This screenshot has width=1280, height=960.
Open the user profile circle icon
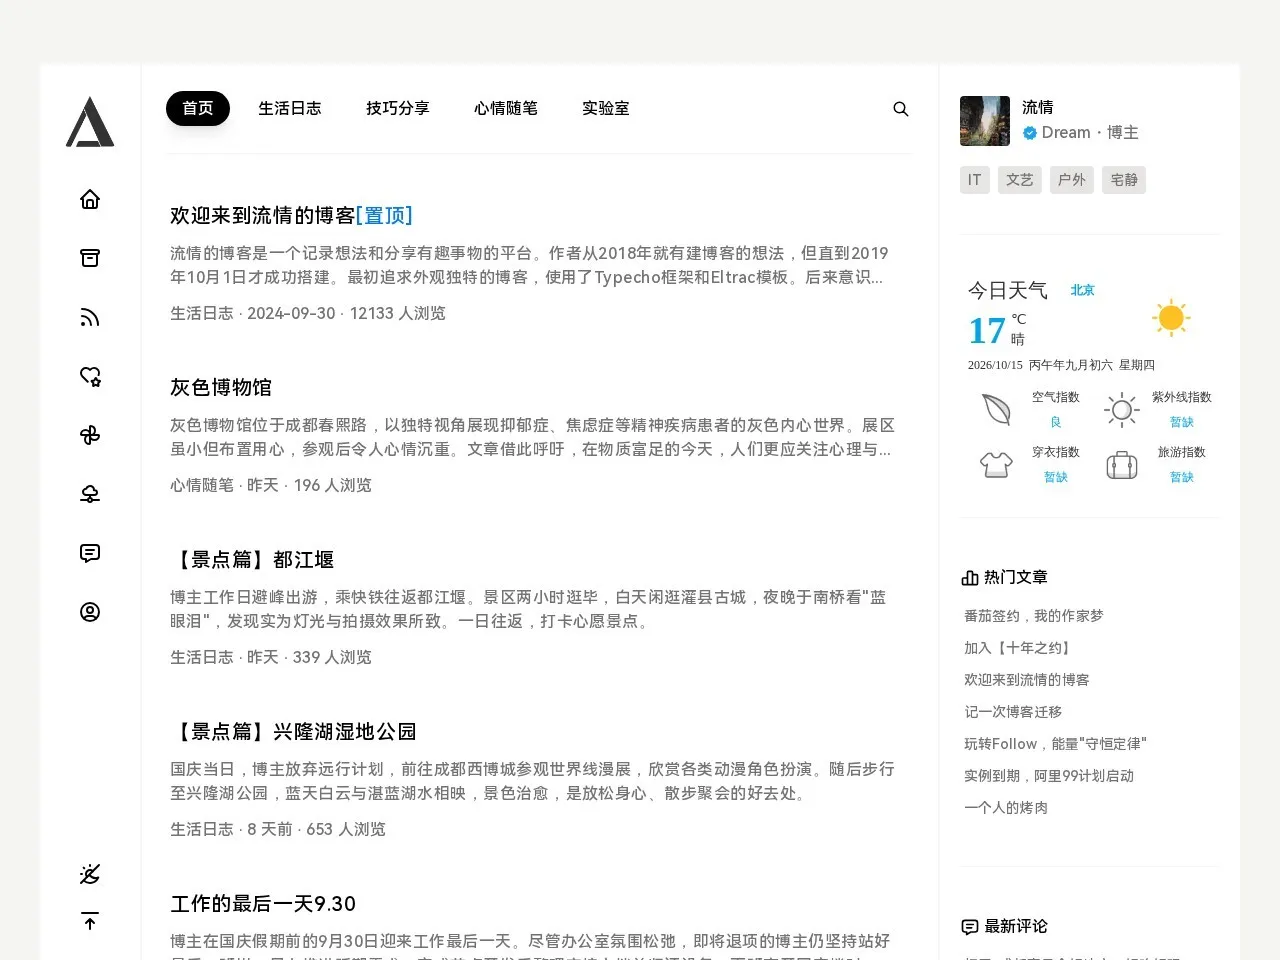click(x=90, y=612)
